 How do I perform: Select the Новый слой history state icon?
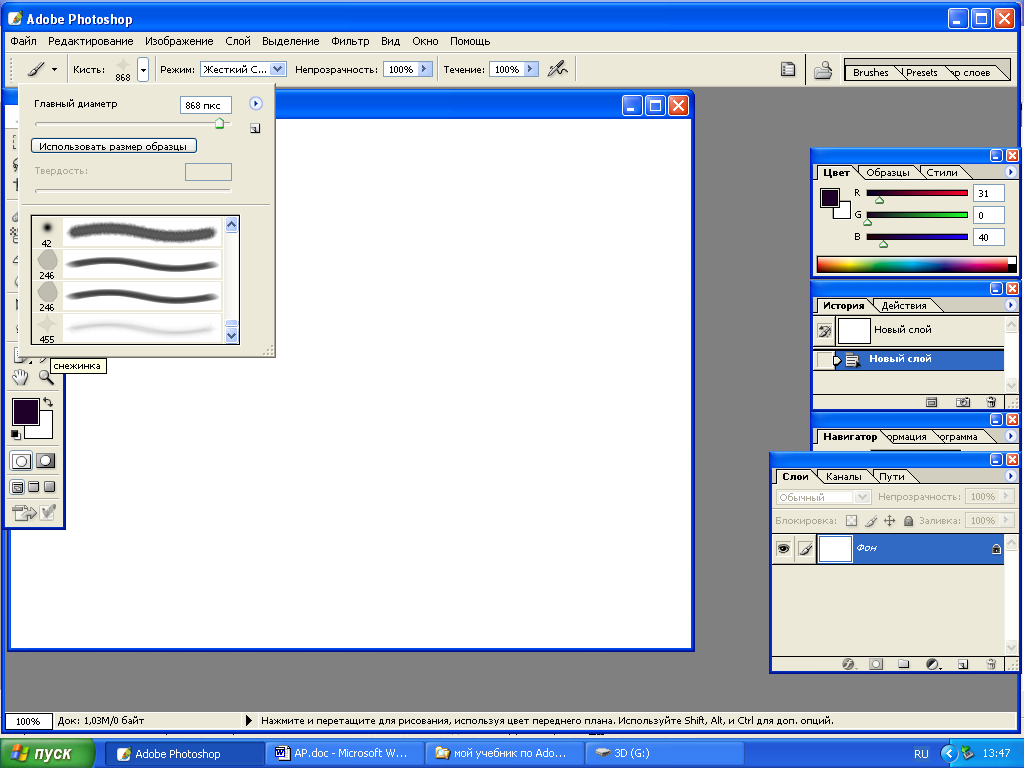852,359
